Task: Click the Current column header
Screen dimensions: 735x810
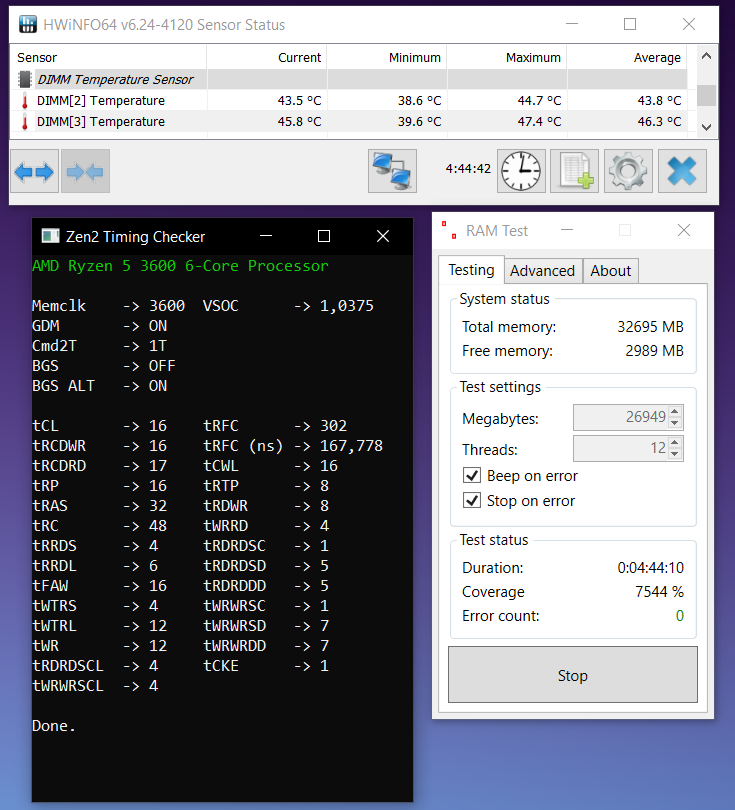Action: point(267,57)
